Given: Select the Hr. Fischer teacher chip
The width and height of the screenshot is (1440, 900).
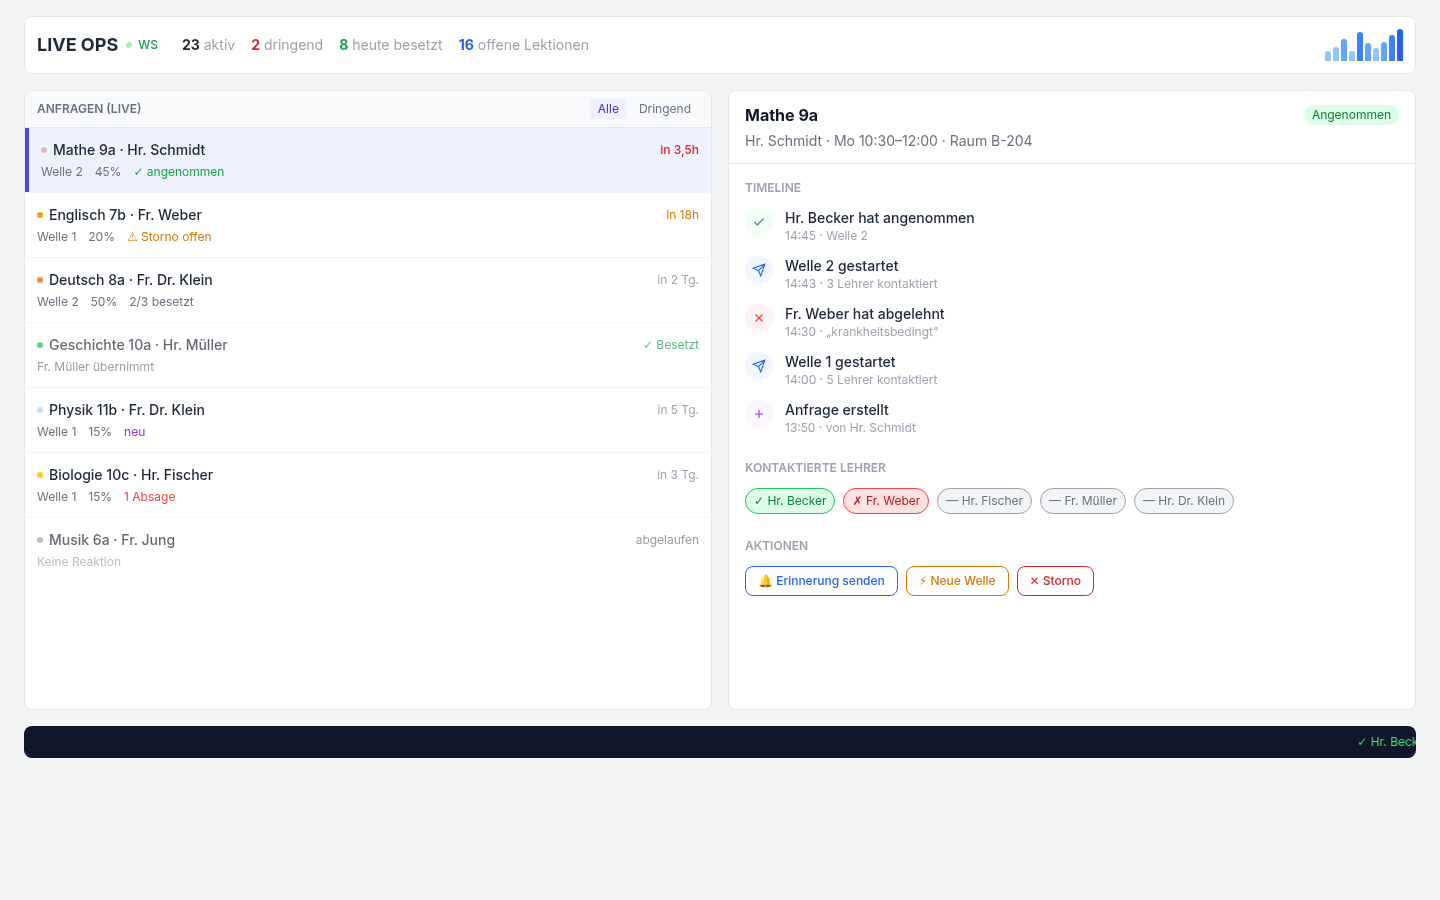Looking at the screenshot, I should 984,501.
